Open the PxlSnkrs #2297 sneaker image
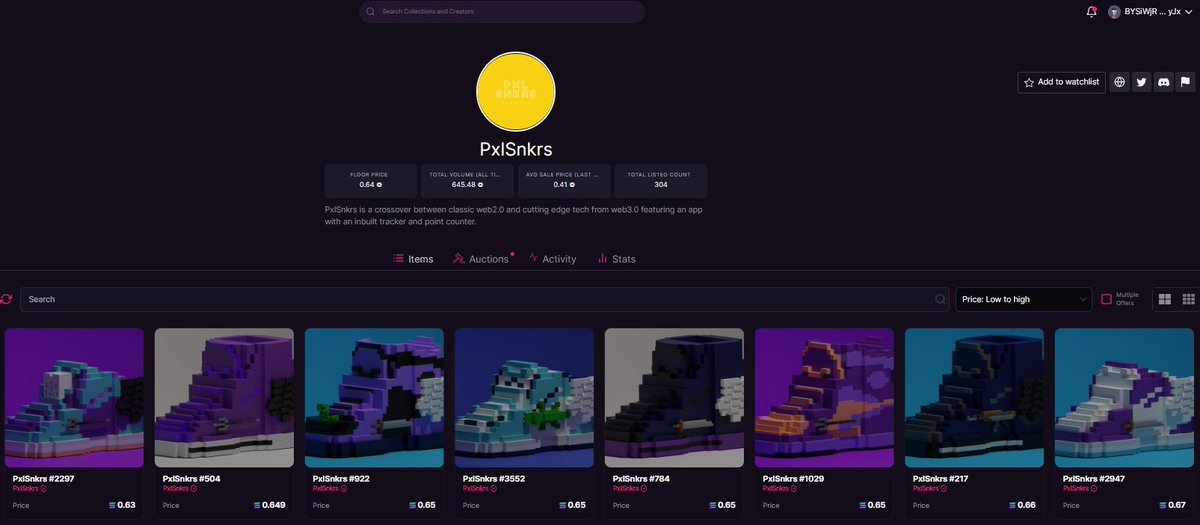This screenshot has width=1200, height=525. pyautogui.click(x=74, y=397)
